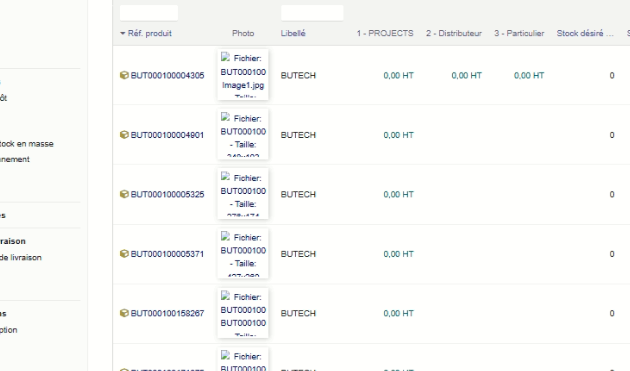Click Distributeur price 0,00 HT for BUT000100004305
630x371 pixels.
pos(466,75)
